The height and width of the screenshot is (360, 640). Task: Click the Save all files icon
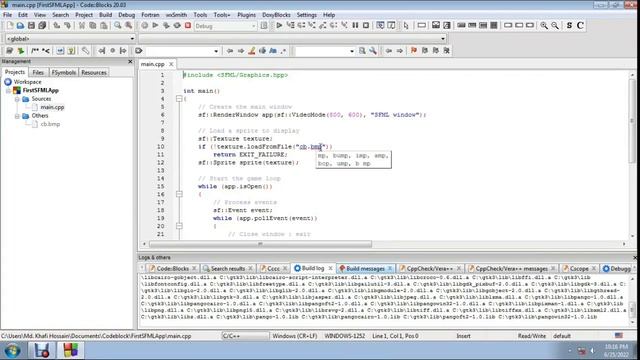pos(42,26)
